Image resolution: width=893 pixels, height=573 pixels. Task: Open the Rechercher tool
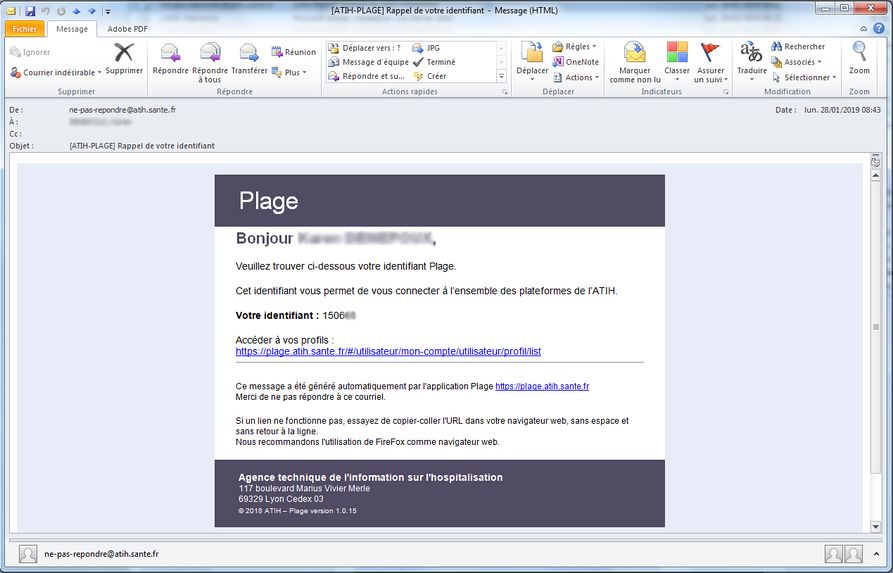click(x=798, y=46)
